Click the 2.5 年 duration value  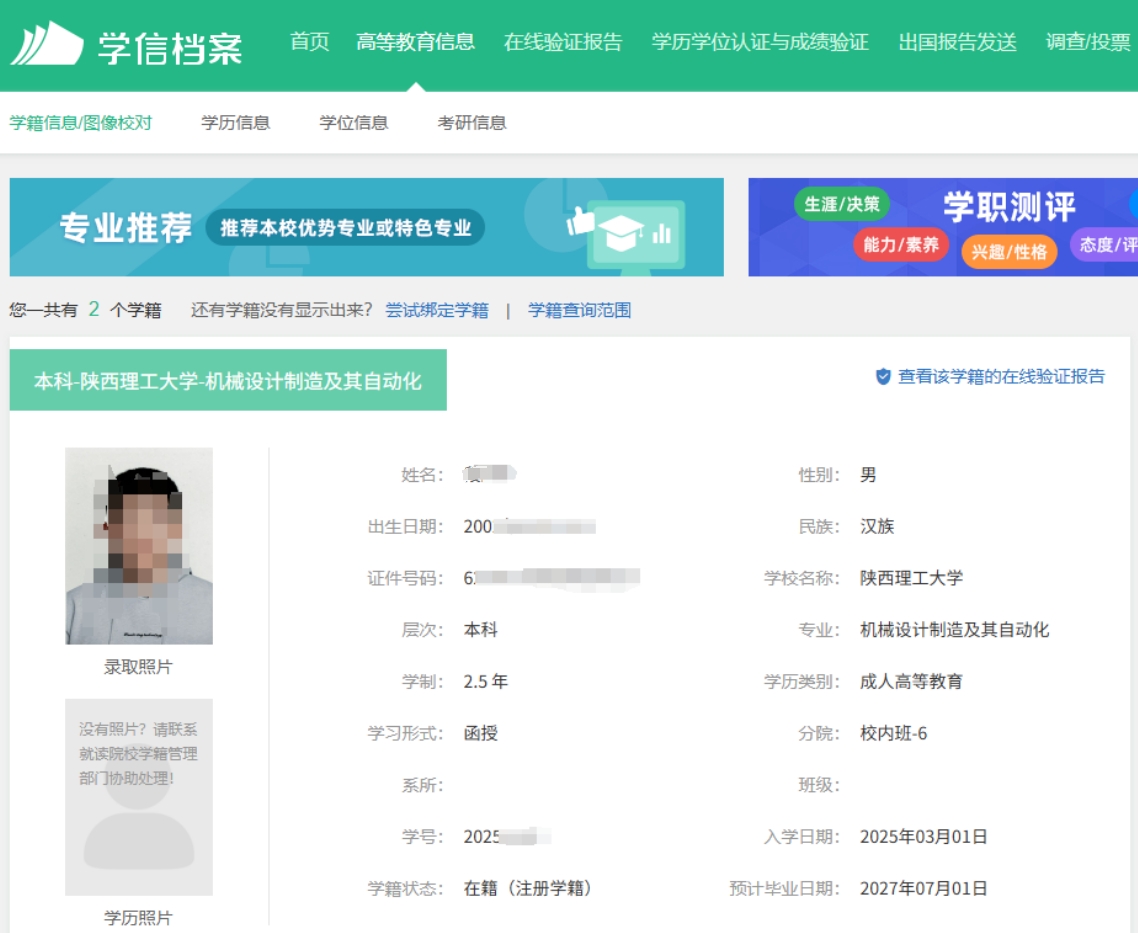point(486,681)
